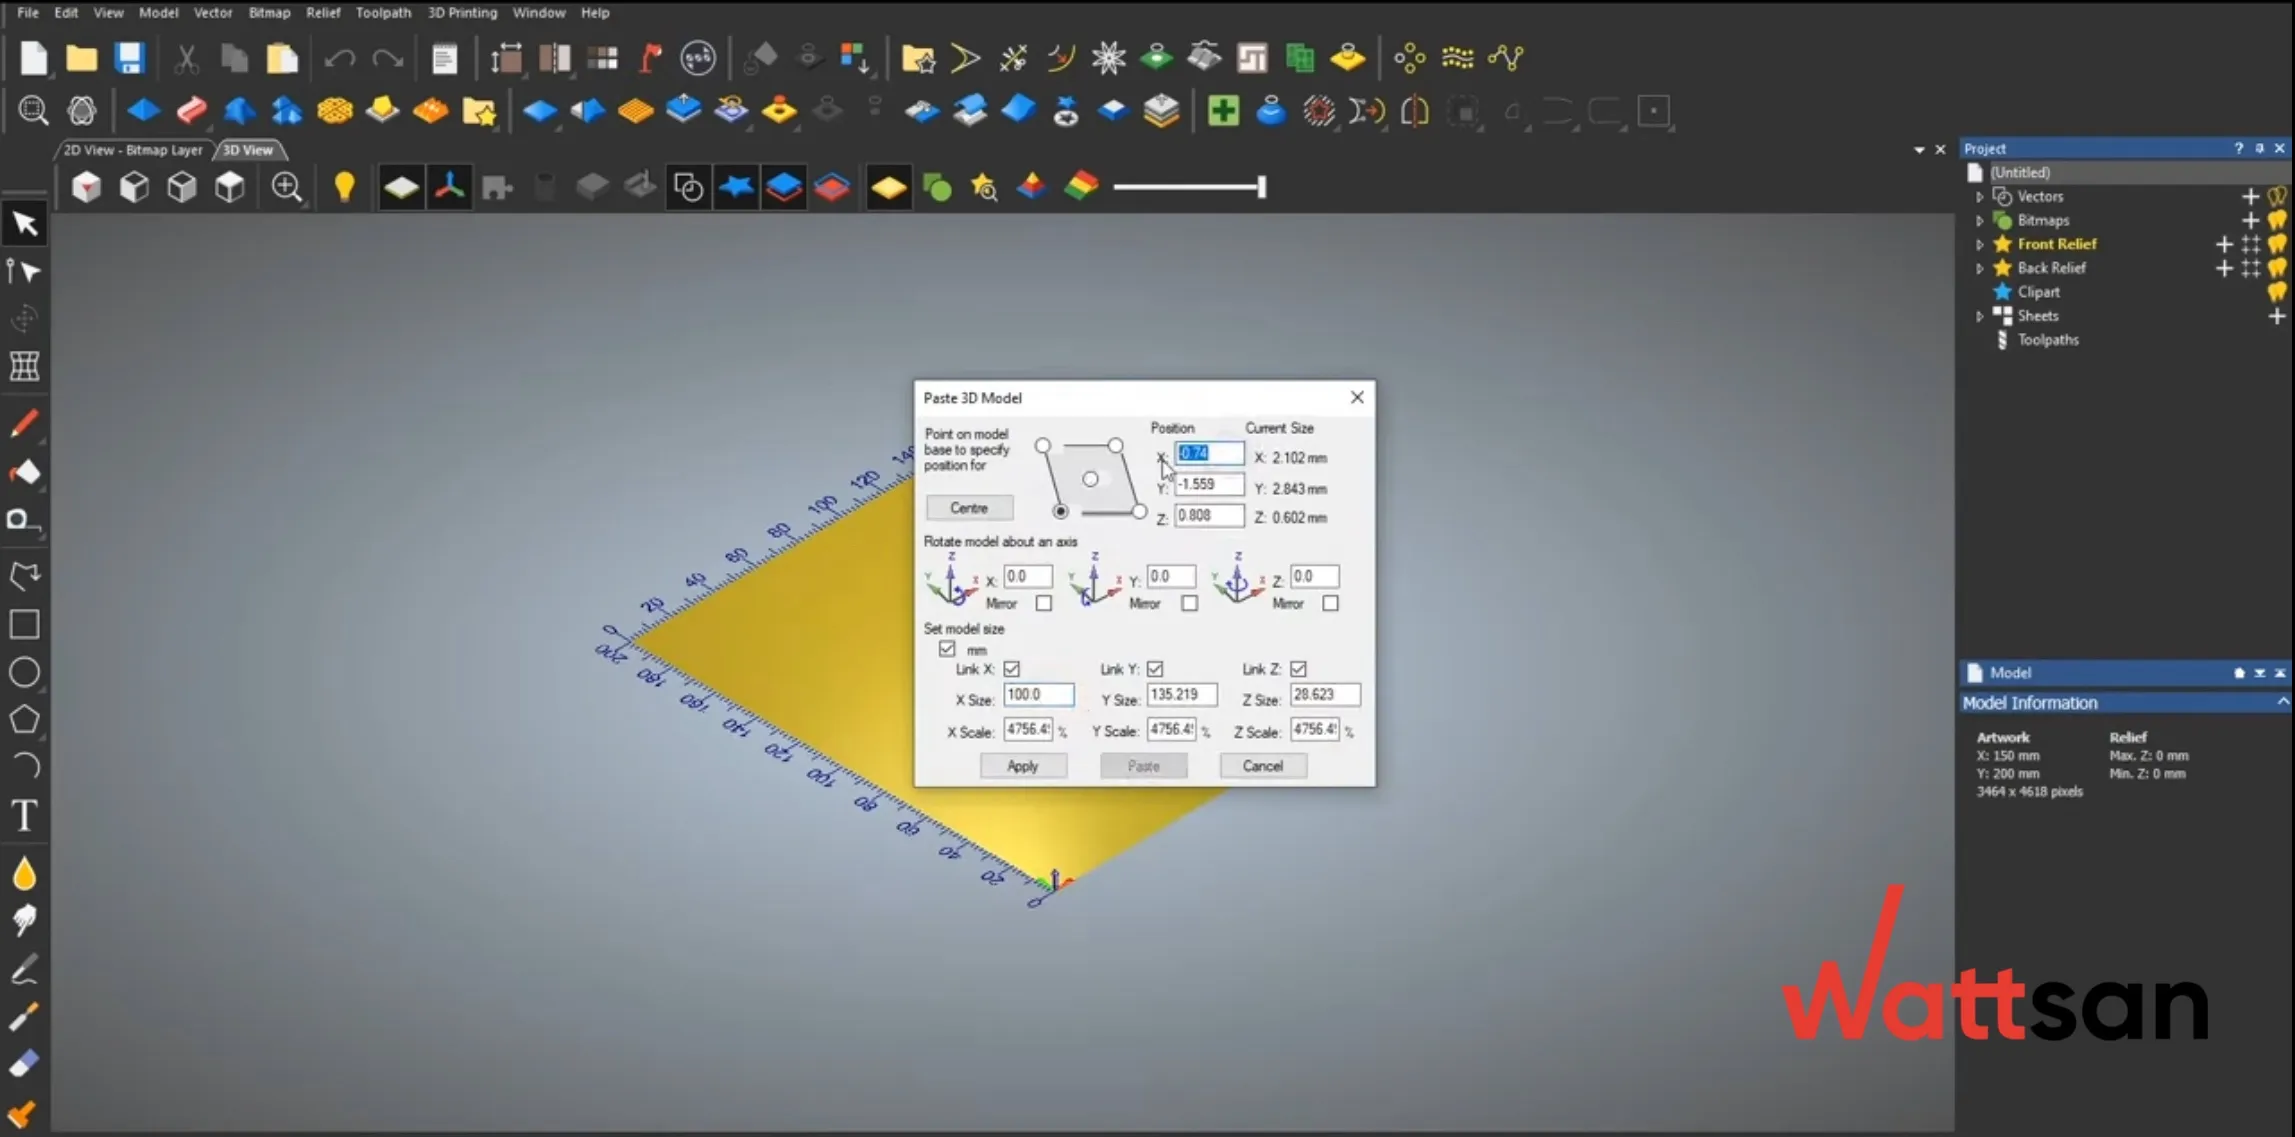Viewport: 2295px width, 1137px height.
Task: Click the Paste clipboard icon in toolbar
Action: [282, 58]
